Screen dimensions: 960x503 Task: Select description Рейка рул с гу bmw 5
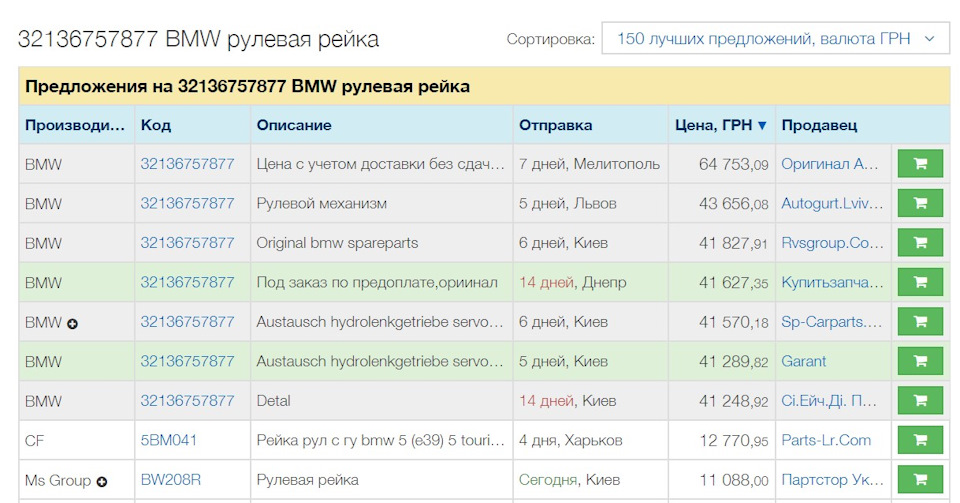pyautogui.click(x=380, y=440)
